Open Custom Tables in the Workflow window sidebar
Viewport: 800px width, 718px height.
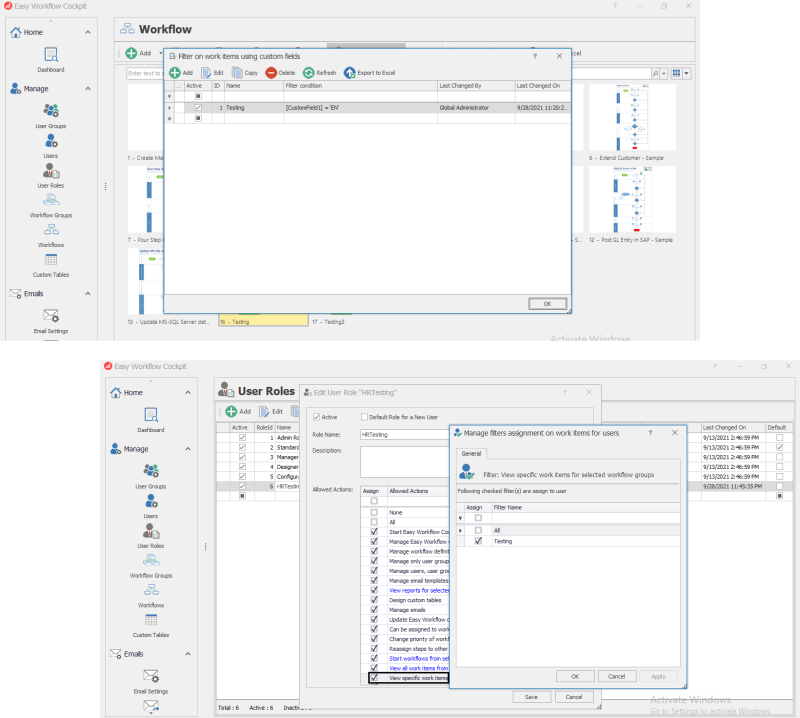pos(51,265)
